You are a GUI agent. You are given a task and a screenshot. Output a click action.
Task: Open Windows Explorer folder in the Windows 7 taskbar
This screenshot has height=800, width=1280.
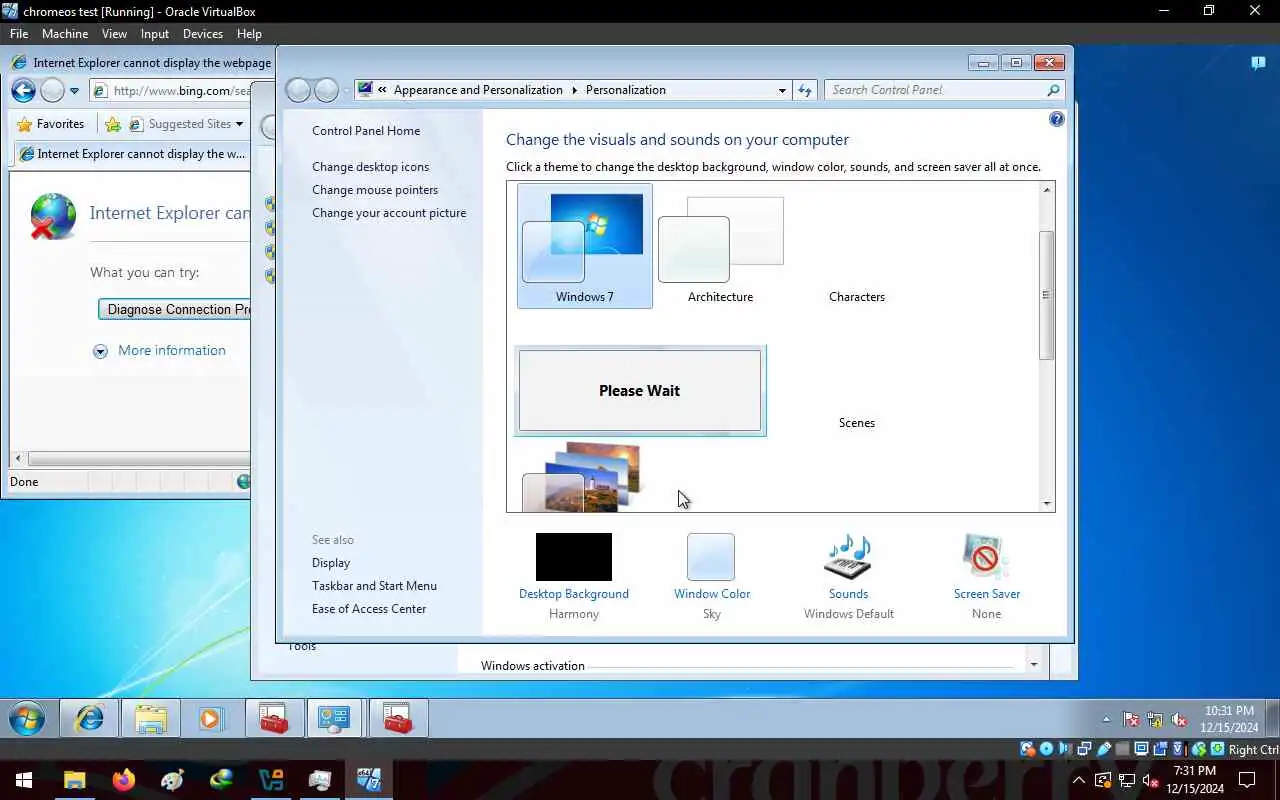pyautogui.click(x=150, y=719)
